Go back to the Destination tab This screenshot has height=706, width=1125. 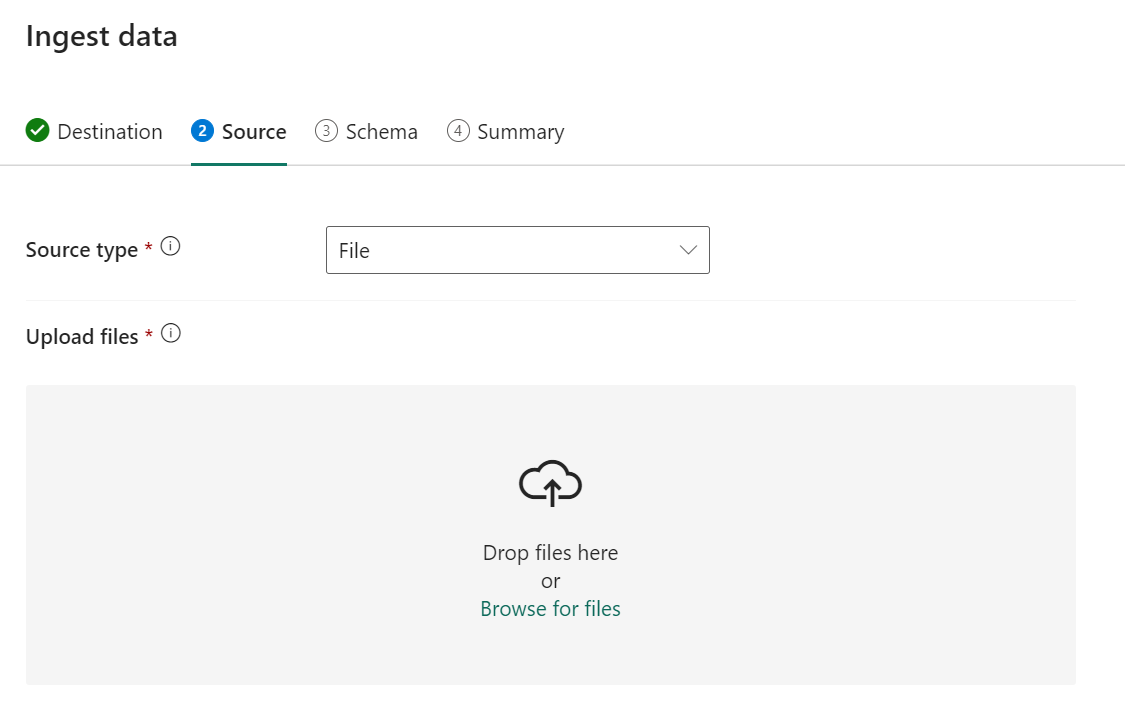[x=109, y=132]
